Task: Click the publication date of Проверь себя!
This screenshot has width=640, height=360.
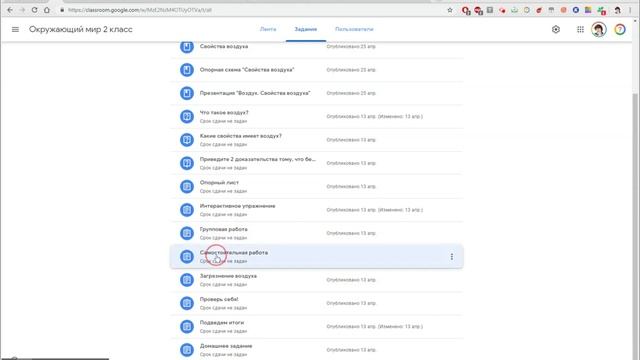Action: 351,303
